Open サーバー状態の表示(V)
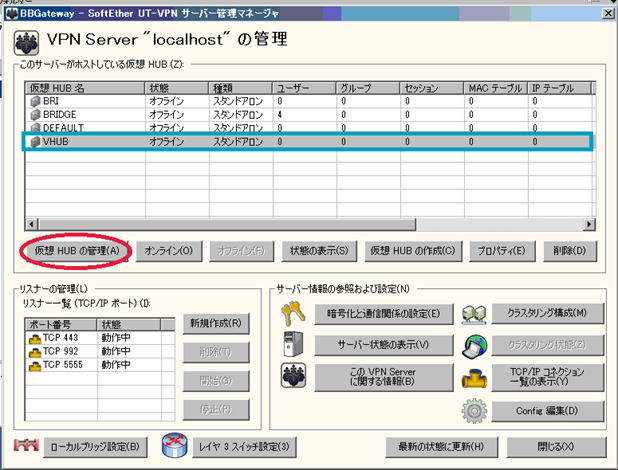618x470 pixels. pyautogui.click(x=384, y=345)
